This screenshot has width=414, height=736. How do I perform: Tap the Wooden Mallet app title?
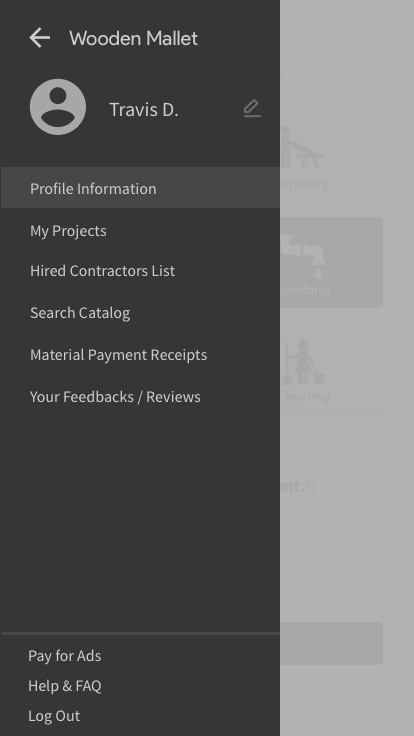[133, 38]
